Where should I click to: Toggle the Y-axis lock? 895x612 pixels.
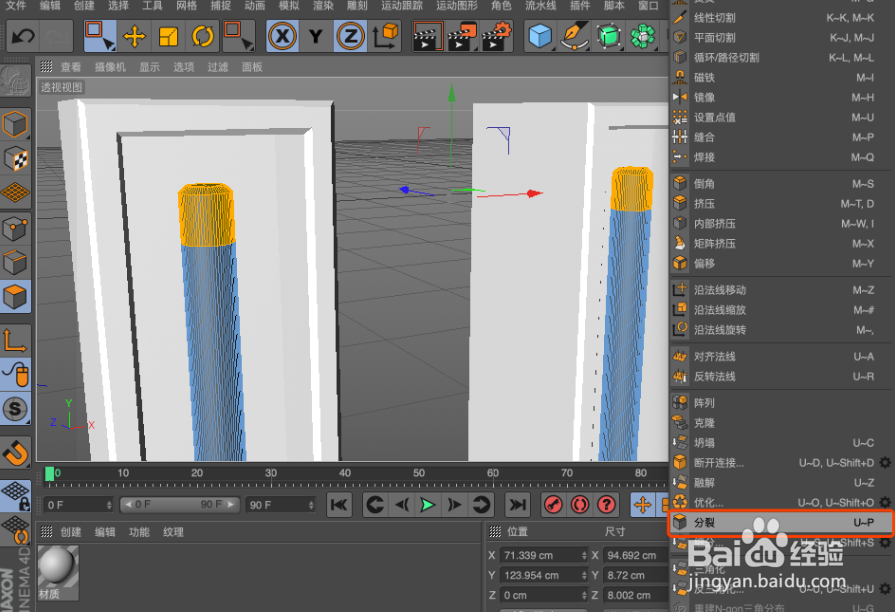[313, 36]
